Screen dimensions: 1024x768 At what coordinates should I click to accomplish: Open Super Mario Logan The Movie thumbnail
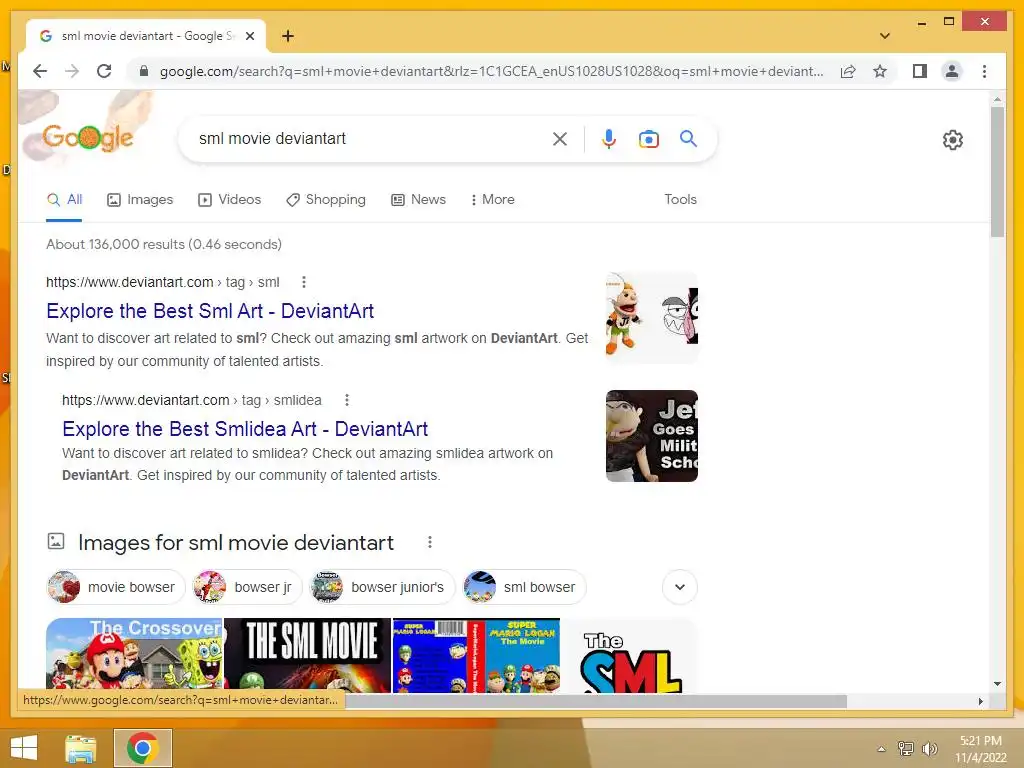tap(476, 656)
